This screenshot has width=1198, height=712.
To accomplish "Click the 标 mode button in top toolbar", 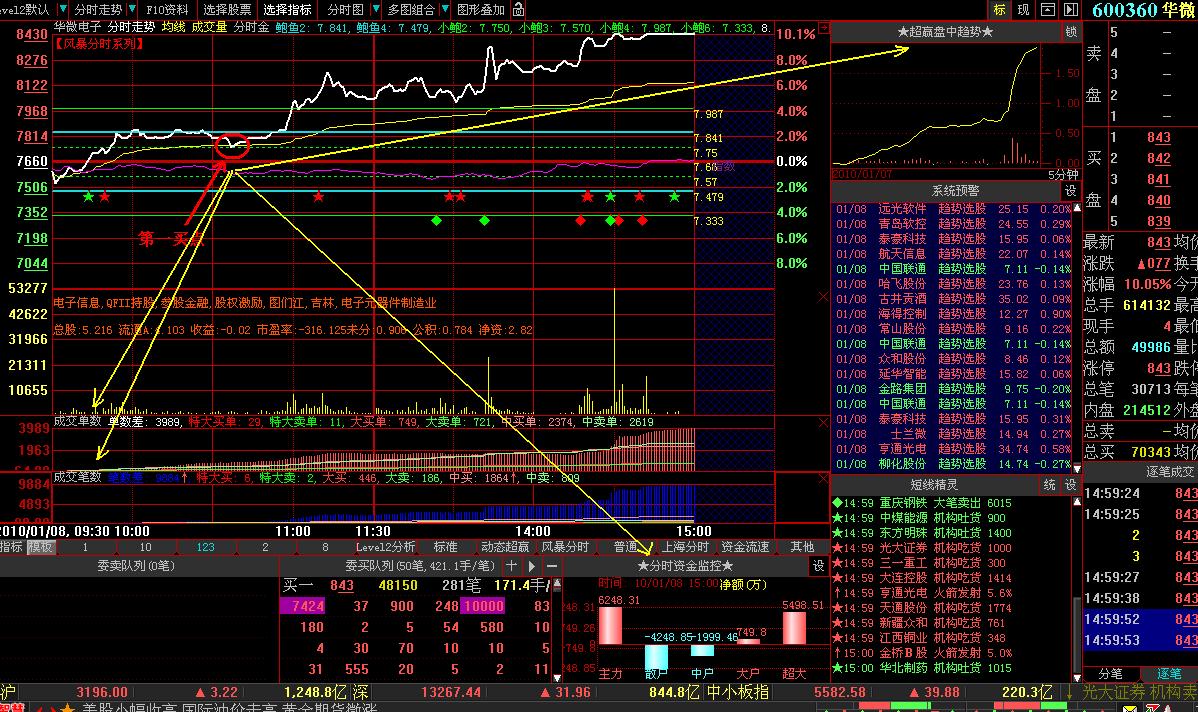I will 999,9.
